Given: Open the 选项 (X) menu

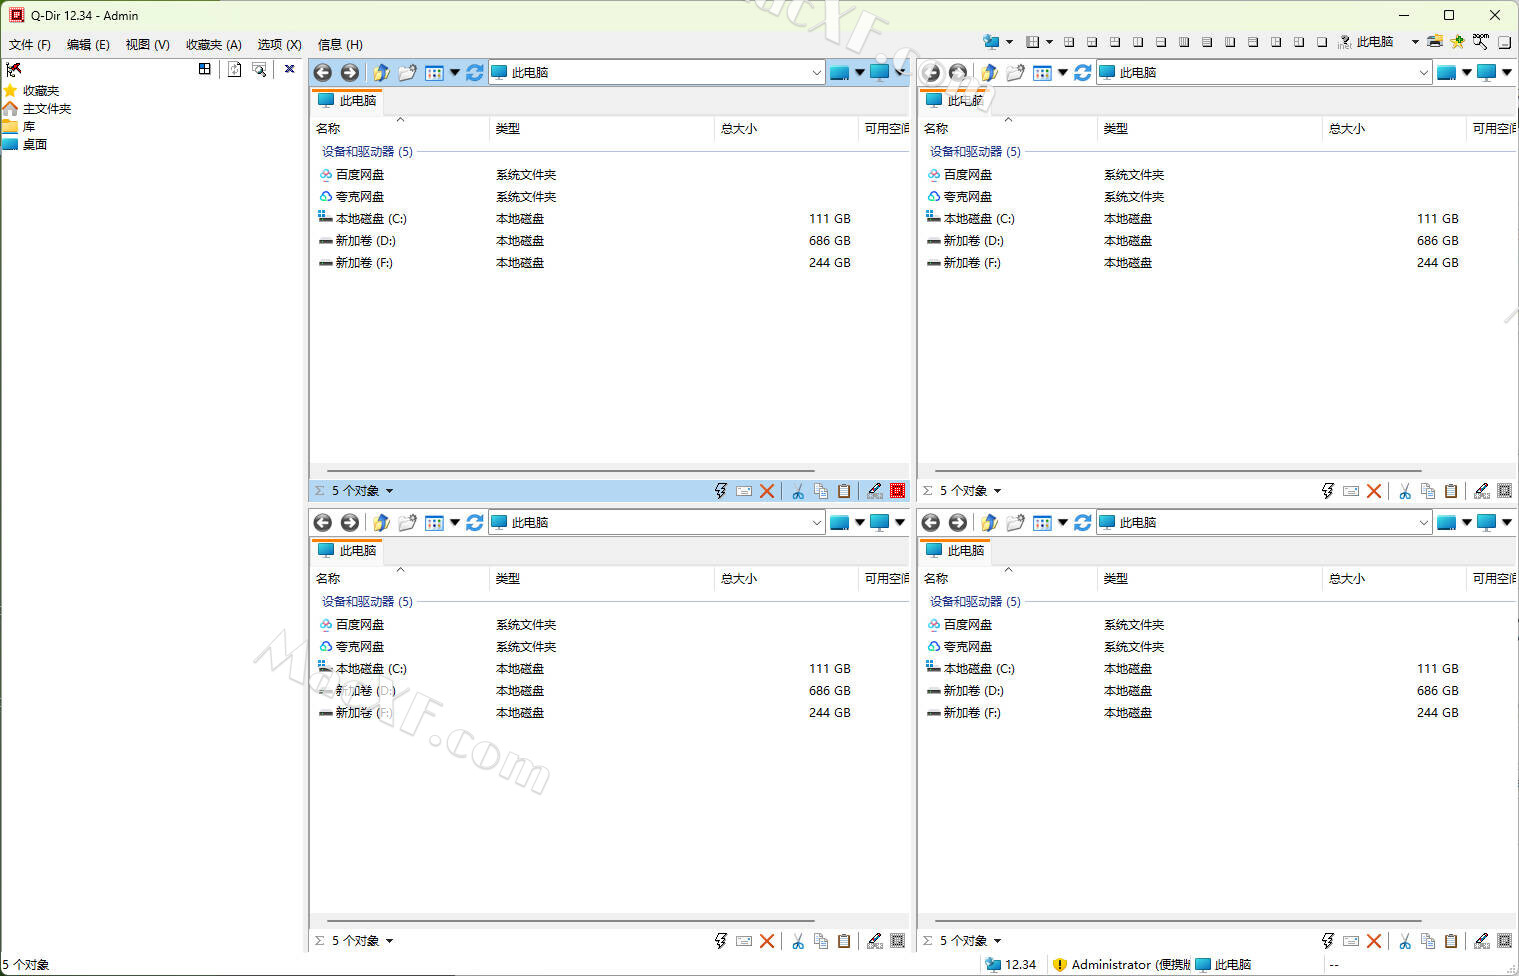Looking at the screenshot, I should pyautogui.click(x=279, y=45).
